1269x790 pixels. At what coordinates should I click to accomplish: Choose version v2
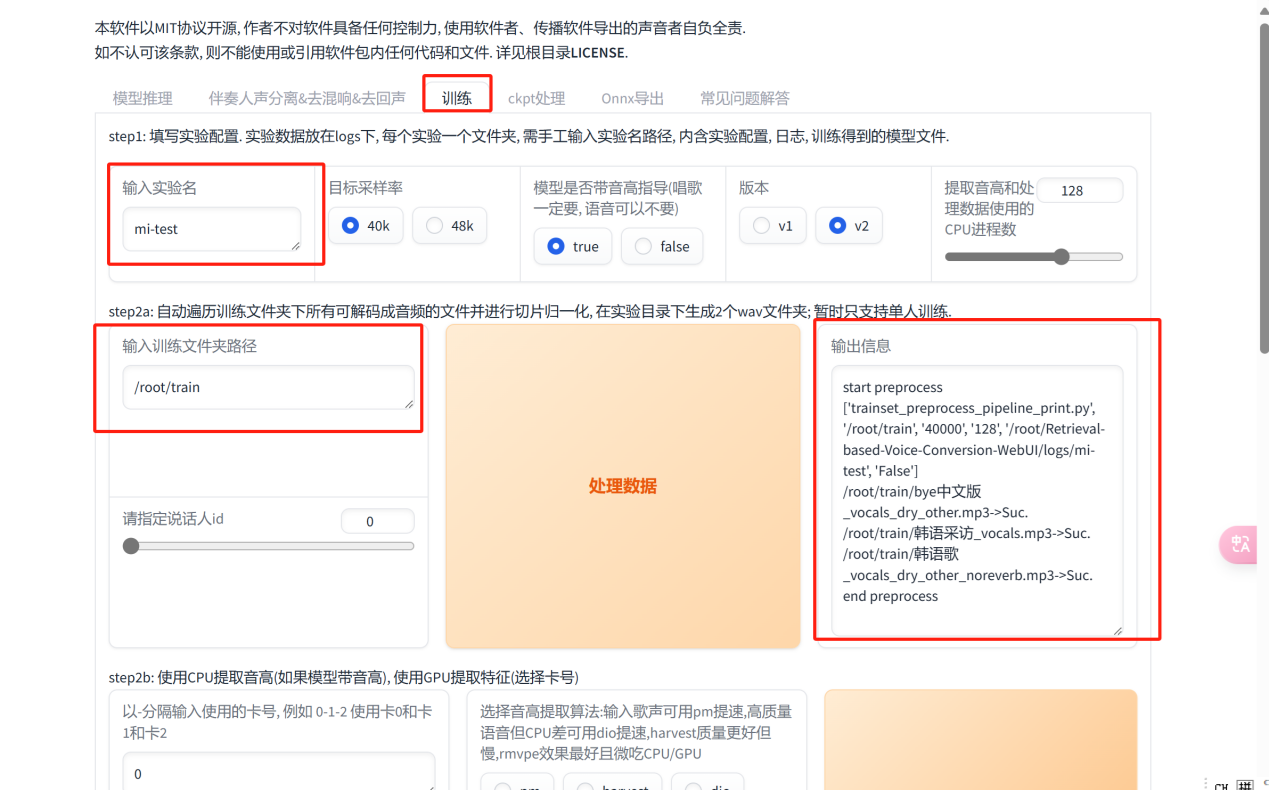[x=848, y=226]
